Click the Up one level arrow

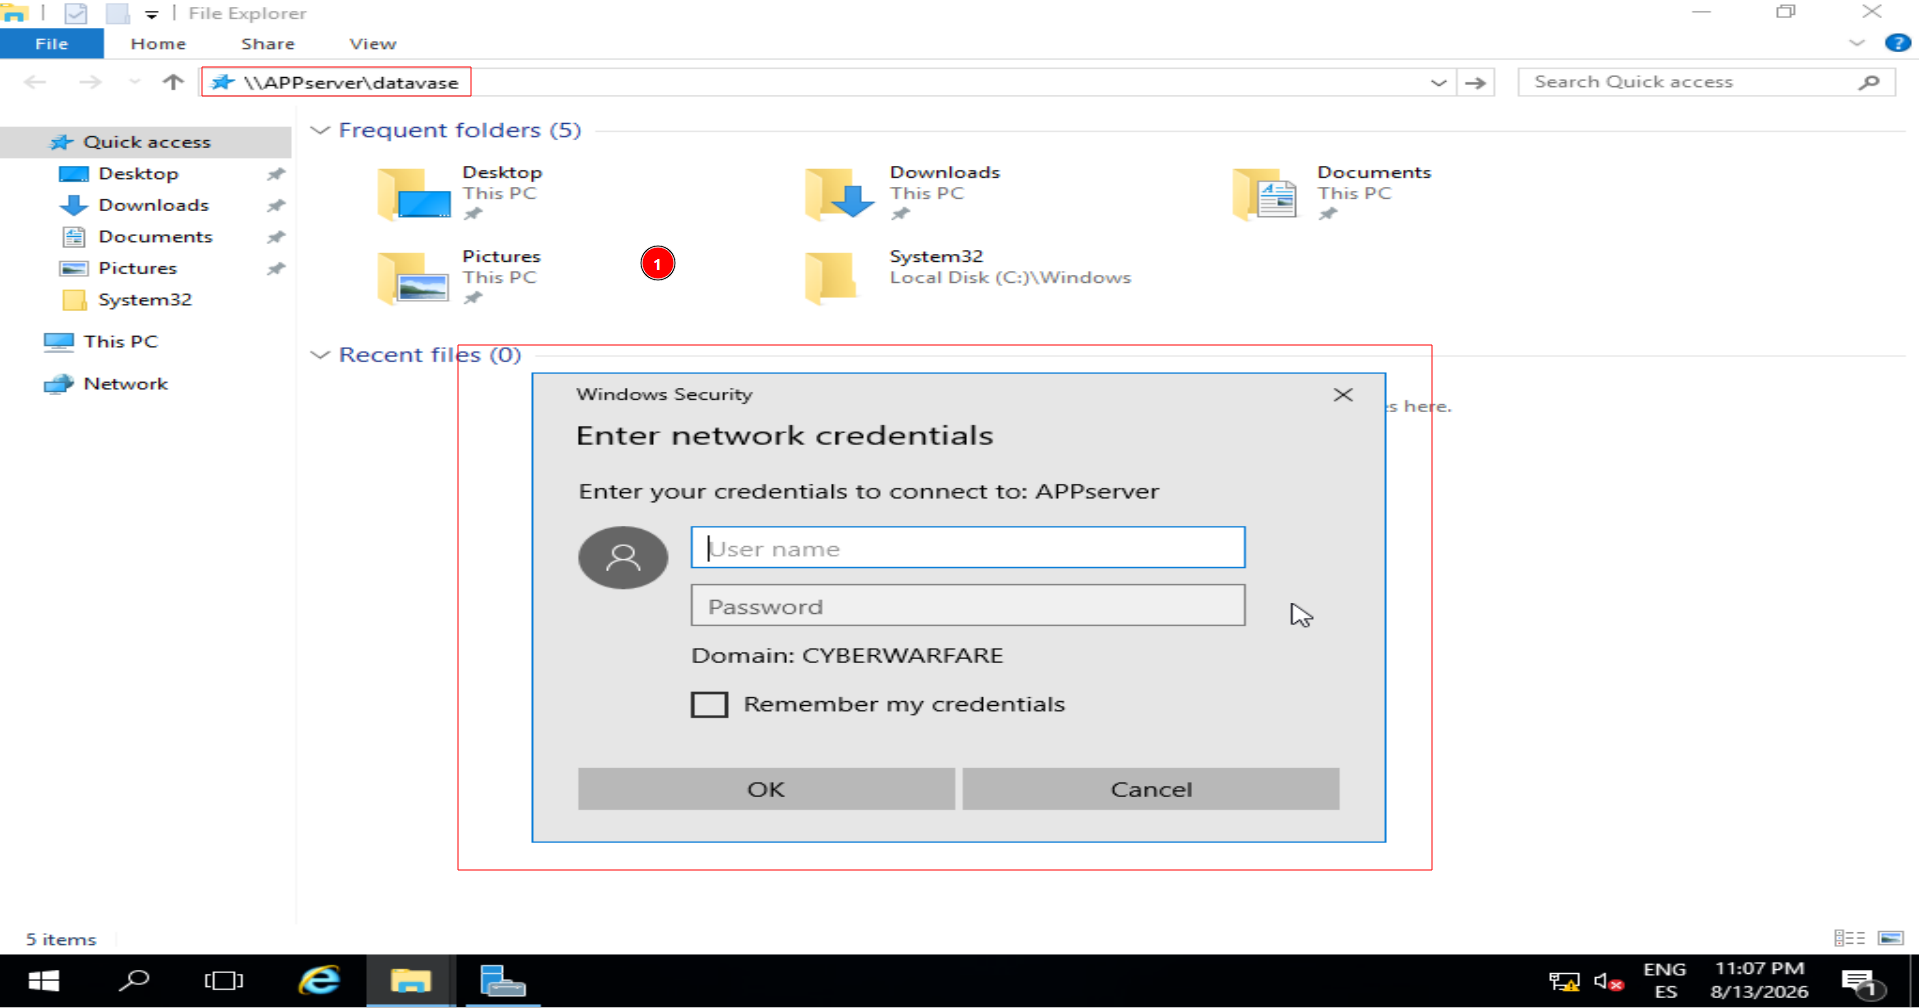click(x=173, y=82)
